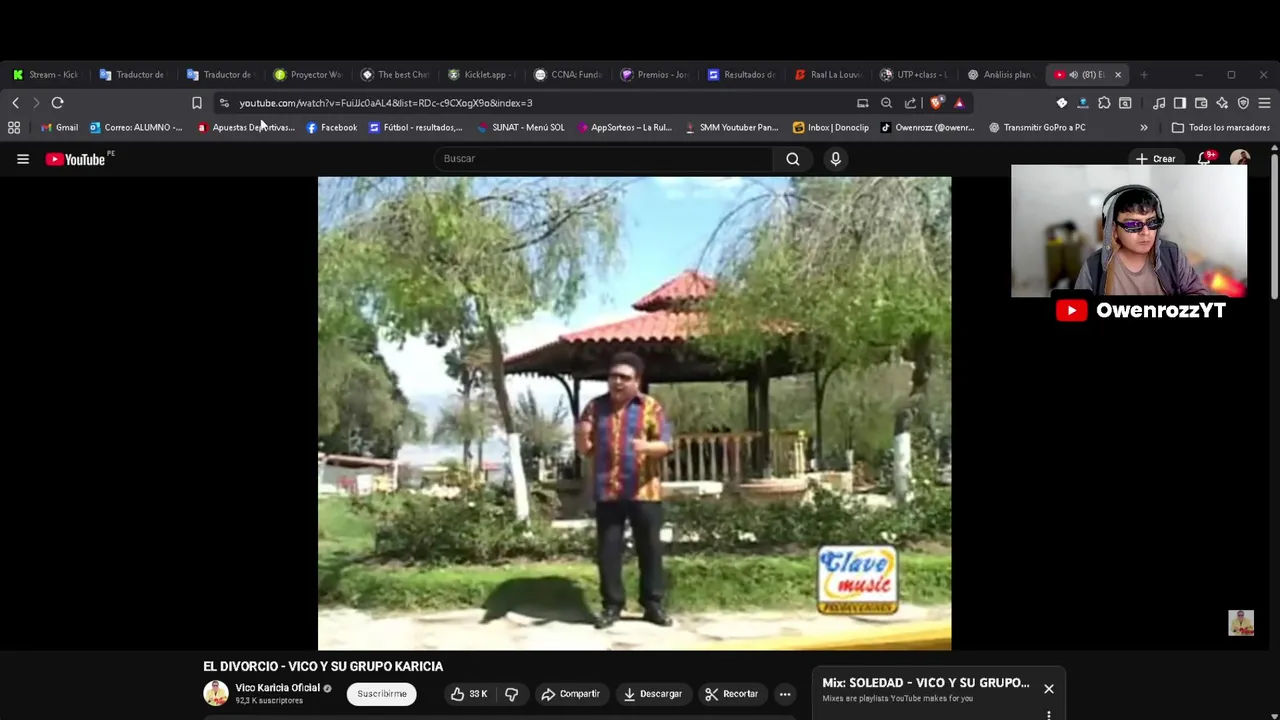Click the video player to pause
The image size is (1280, 720).
634,413
